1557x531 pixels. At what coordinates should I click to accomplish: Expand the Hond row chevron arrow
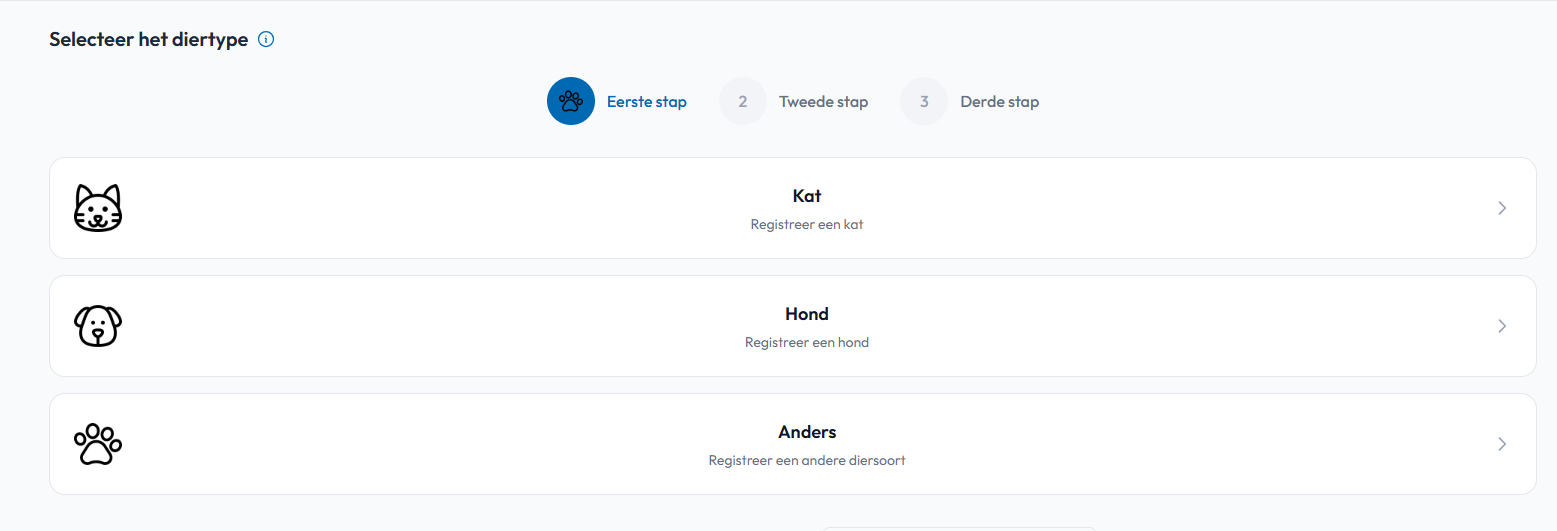click(1502, 326)
